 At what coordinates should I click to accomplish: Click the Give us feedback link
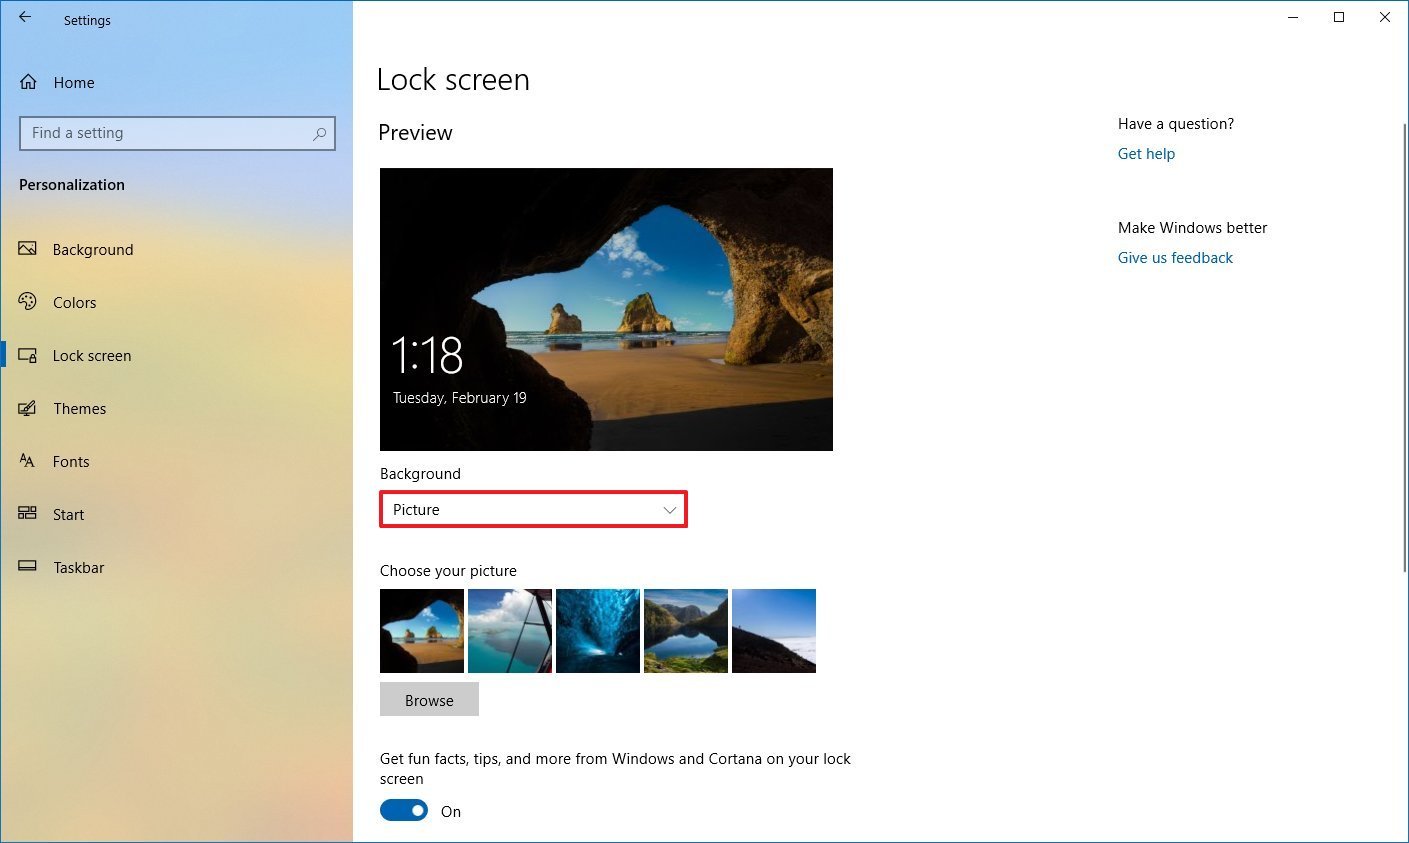pyautogui.click(x=1175, y=257)
